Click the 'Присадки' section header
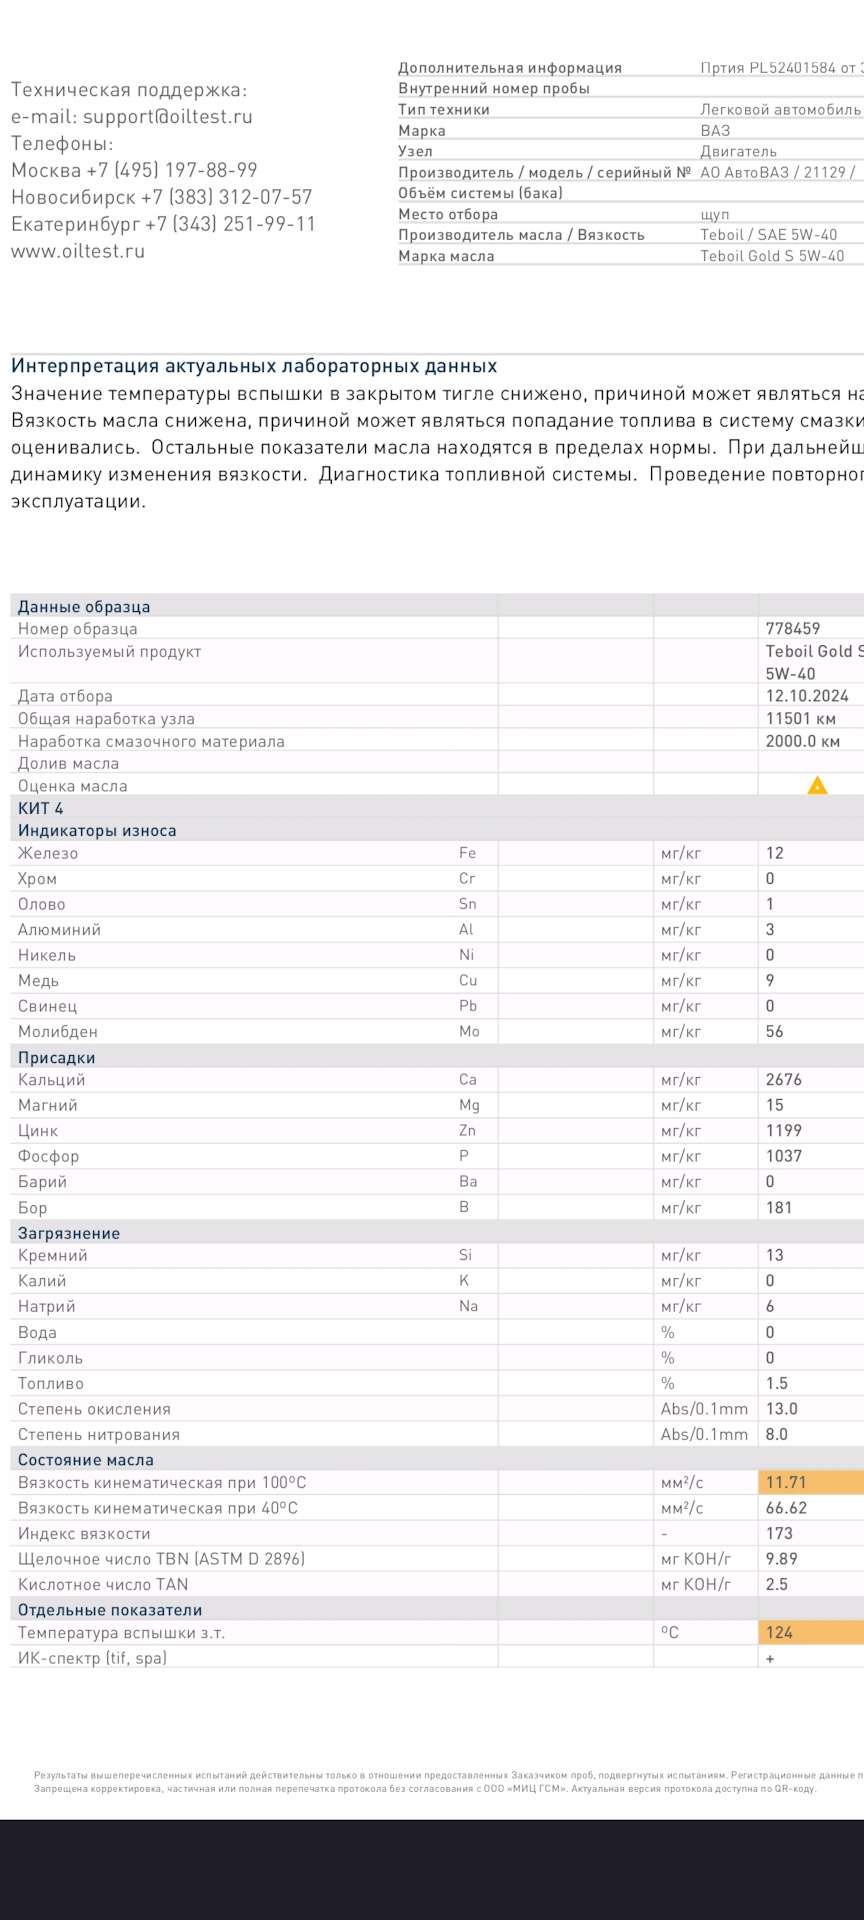Image resolution: width=864 pixels, height=1920 pixels. pyautogui.click(x=57, y=1058)
